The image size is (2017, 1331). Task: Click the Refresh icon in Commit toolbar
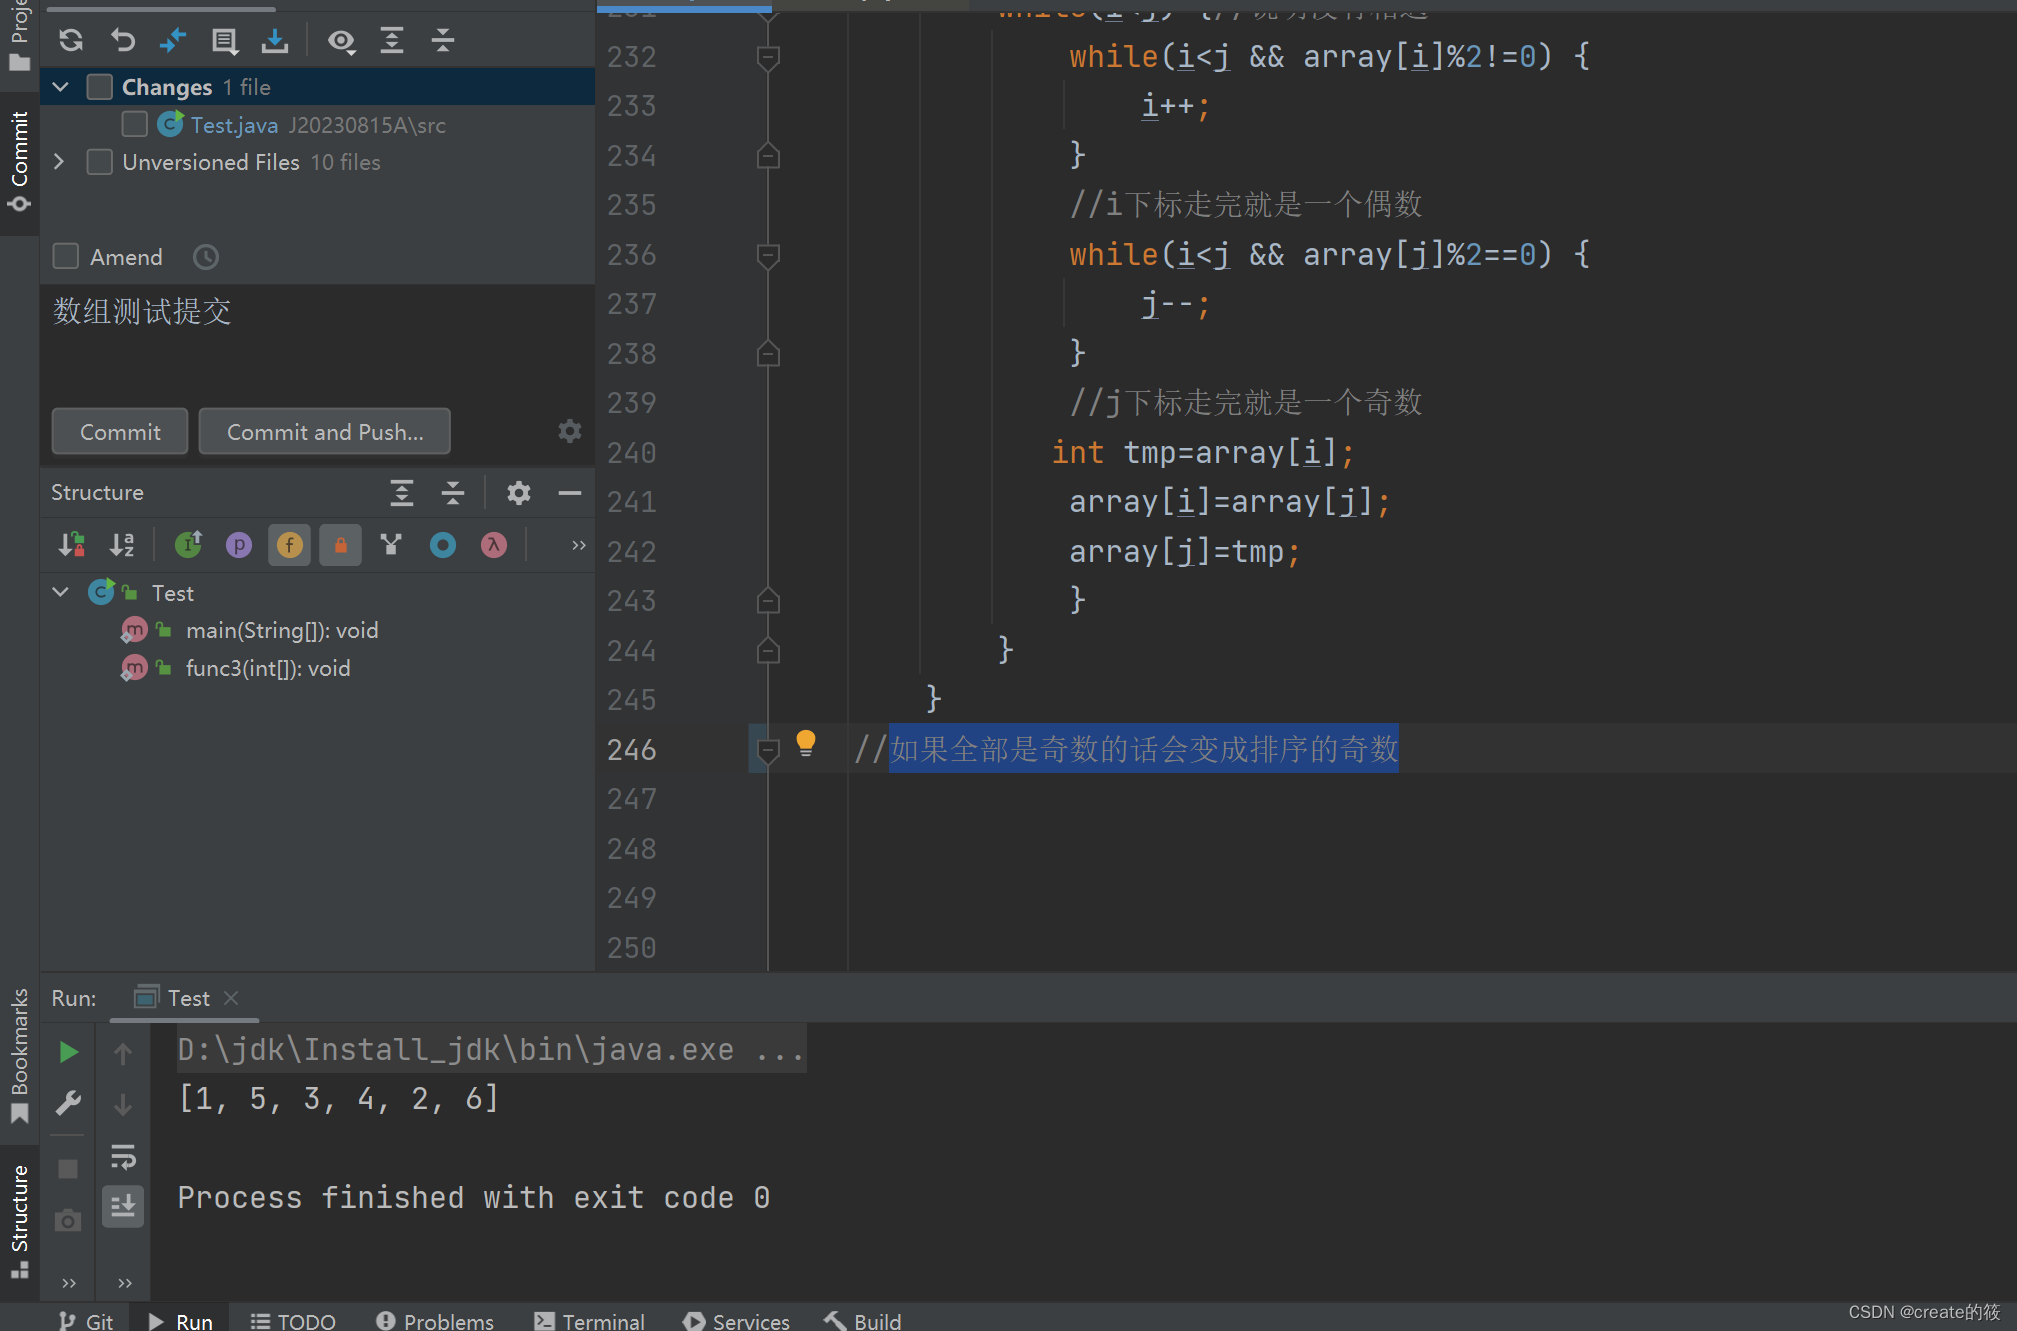(71, 41)
